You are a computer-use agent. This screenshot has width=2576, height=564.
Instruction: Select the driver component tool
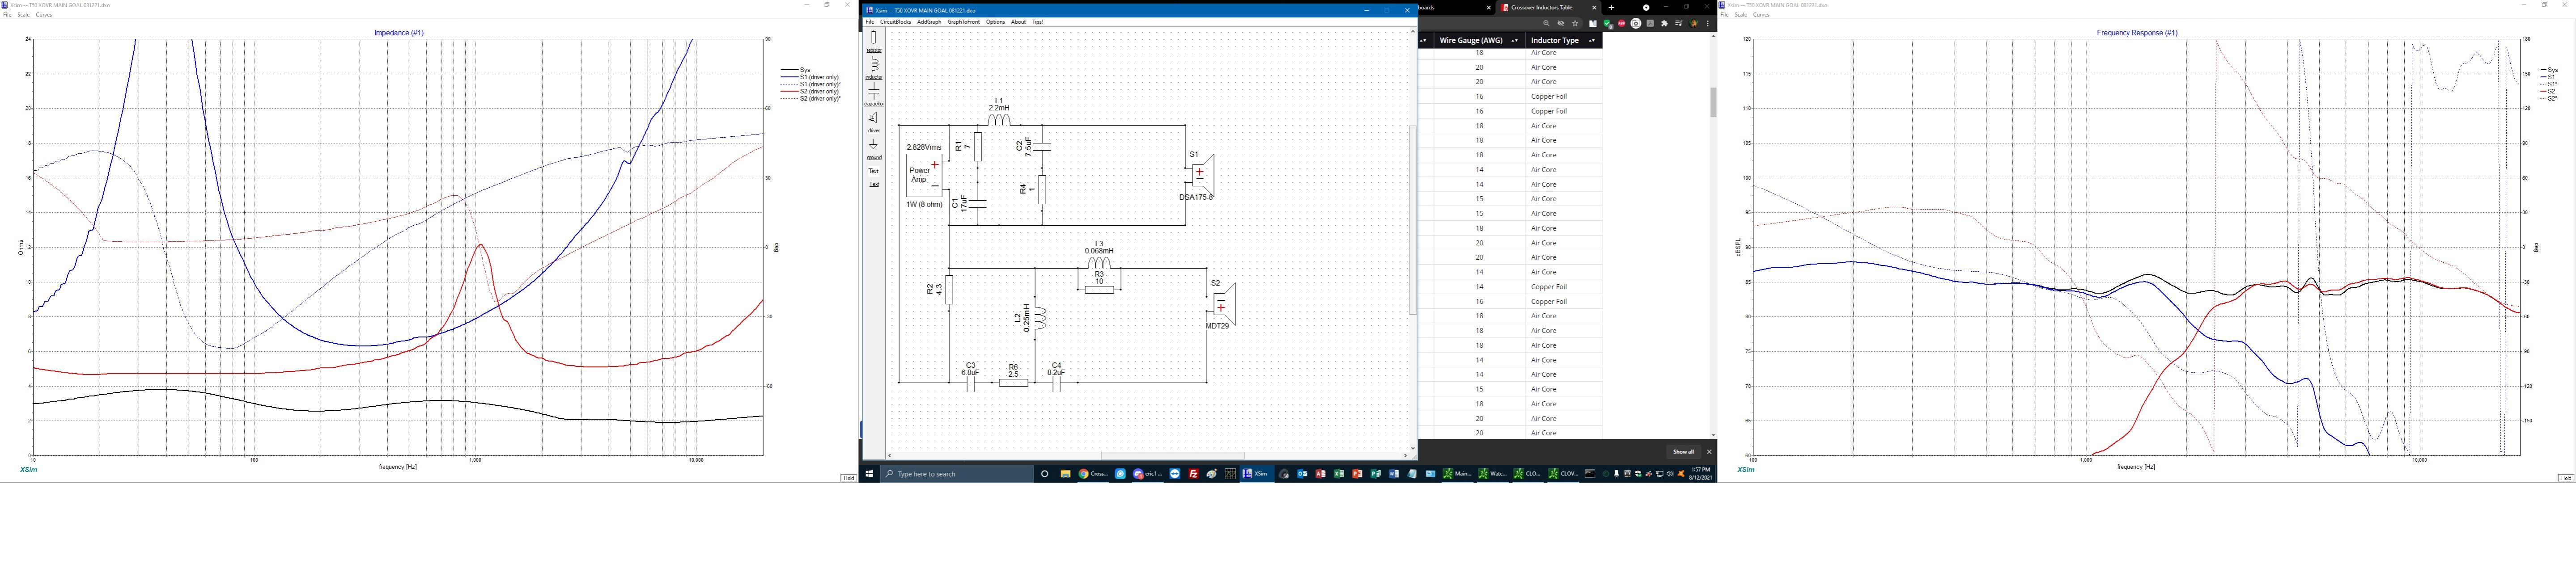tap(873, 121)
